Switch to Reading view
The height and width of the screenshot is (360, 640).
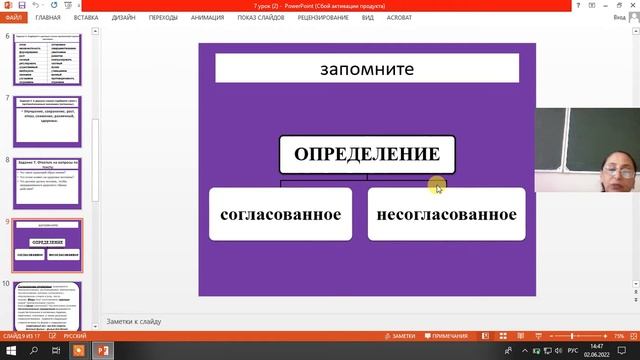click(521, 336)
